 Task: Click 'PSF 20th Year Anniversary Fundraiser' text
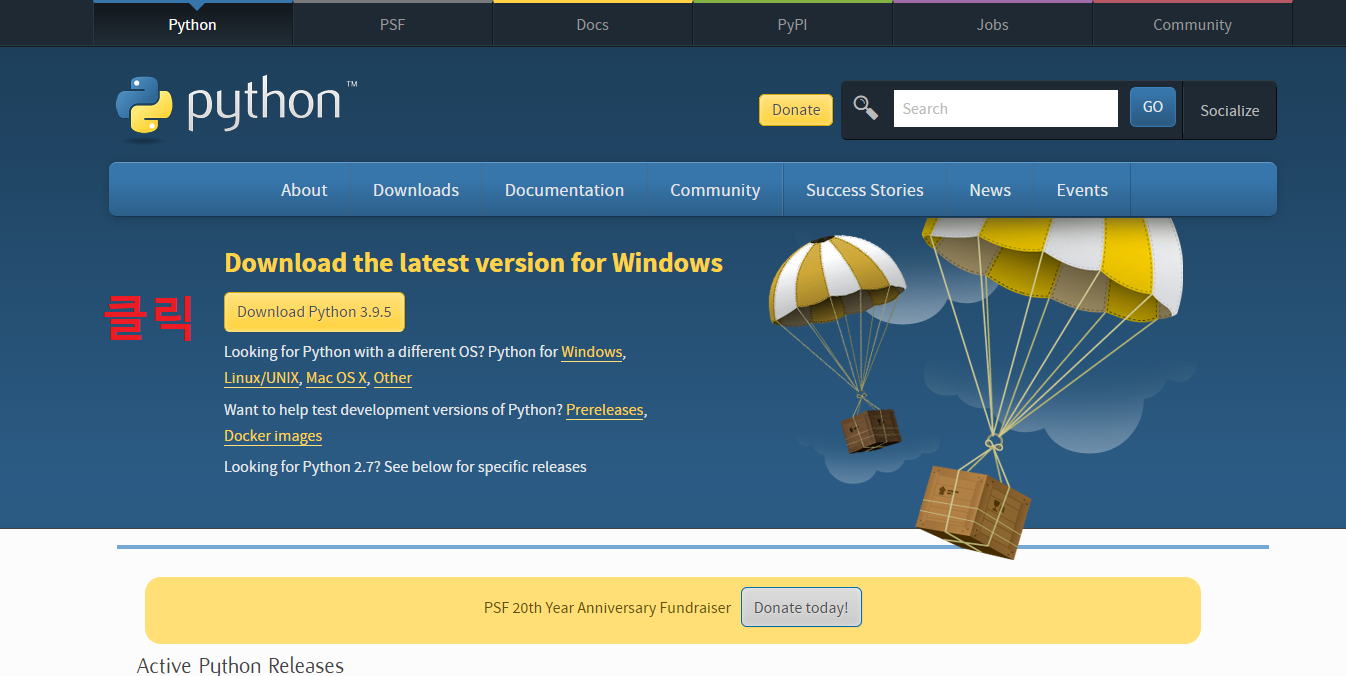607,608
